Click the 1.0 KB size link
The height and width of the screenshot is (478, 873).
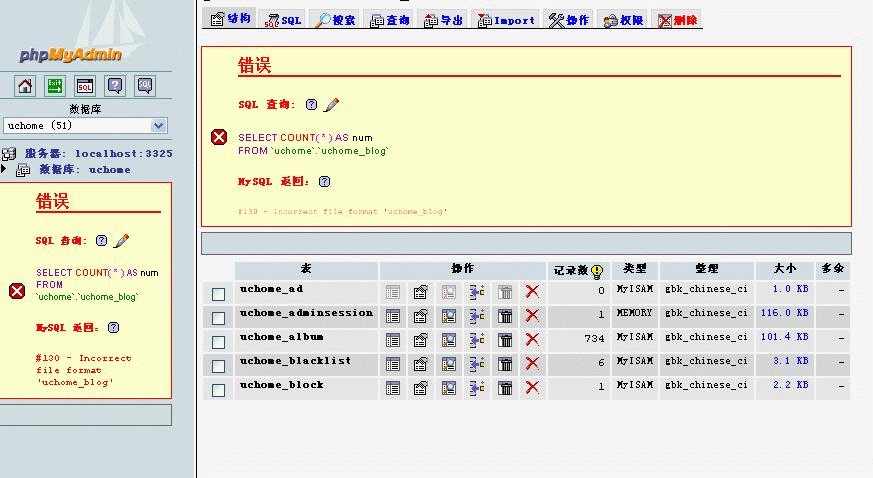coord(791,289)
